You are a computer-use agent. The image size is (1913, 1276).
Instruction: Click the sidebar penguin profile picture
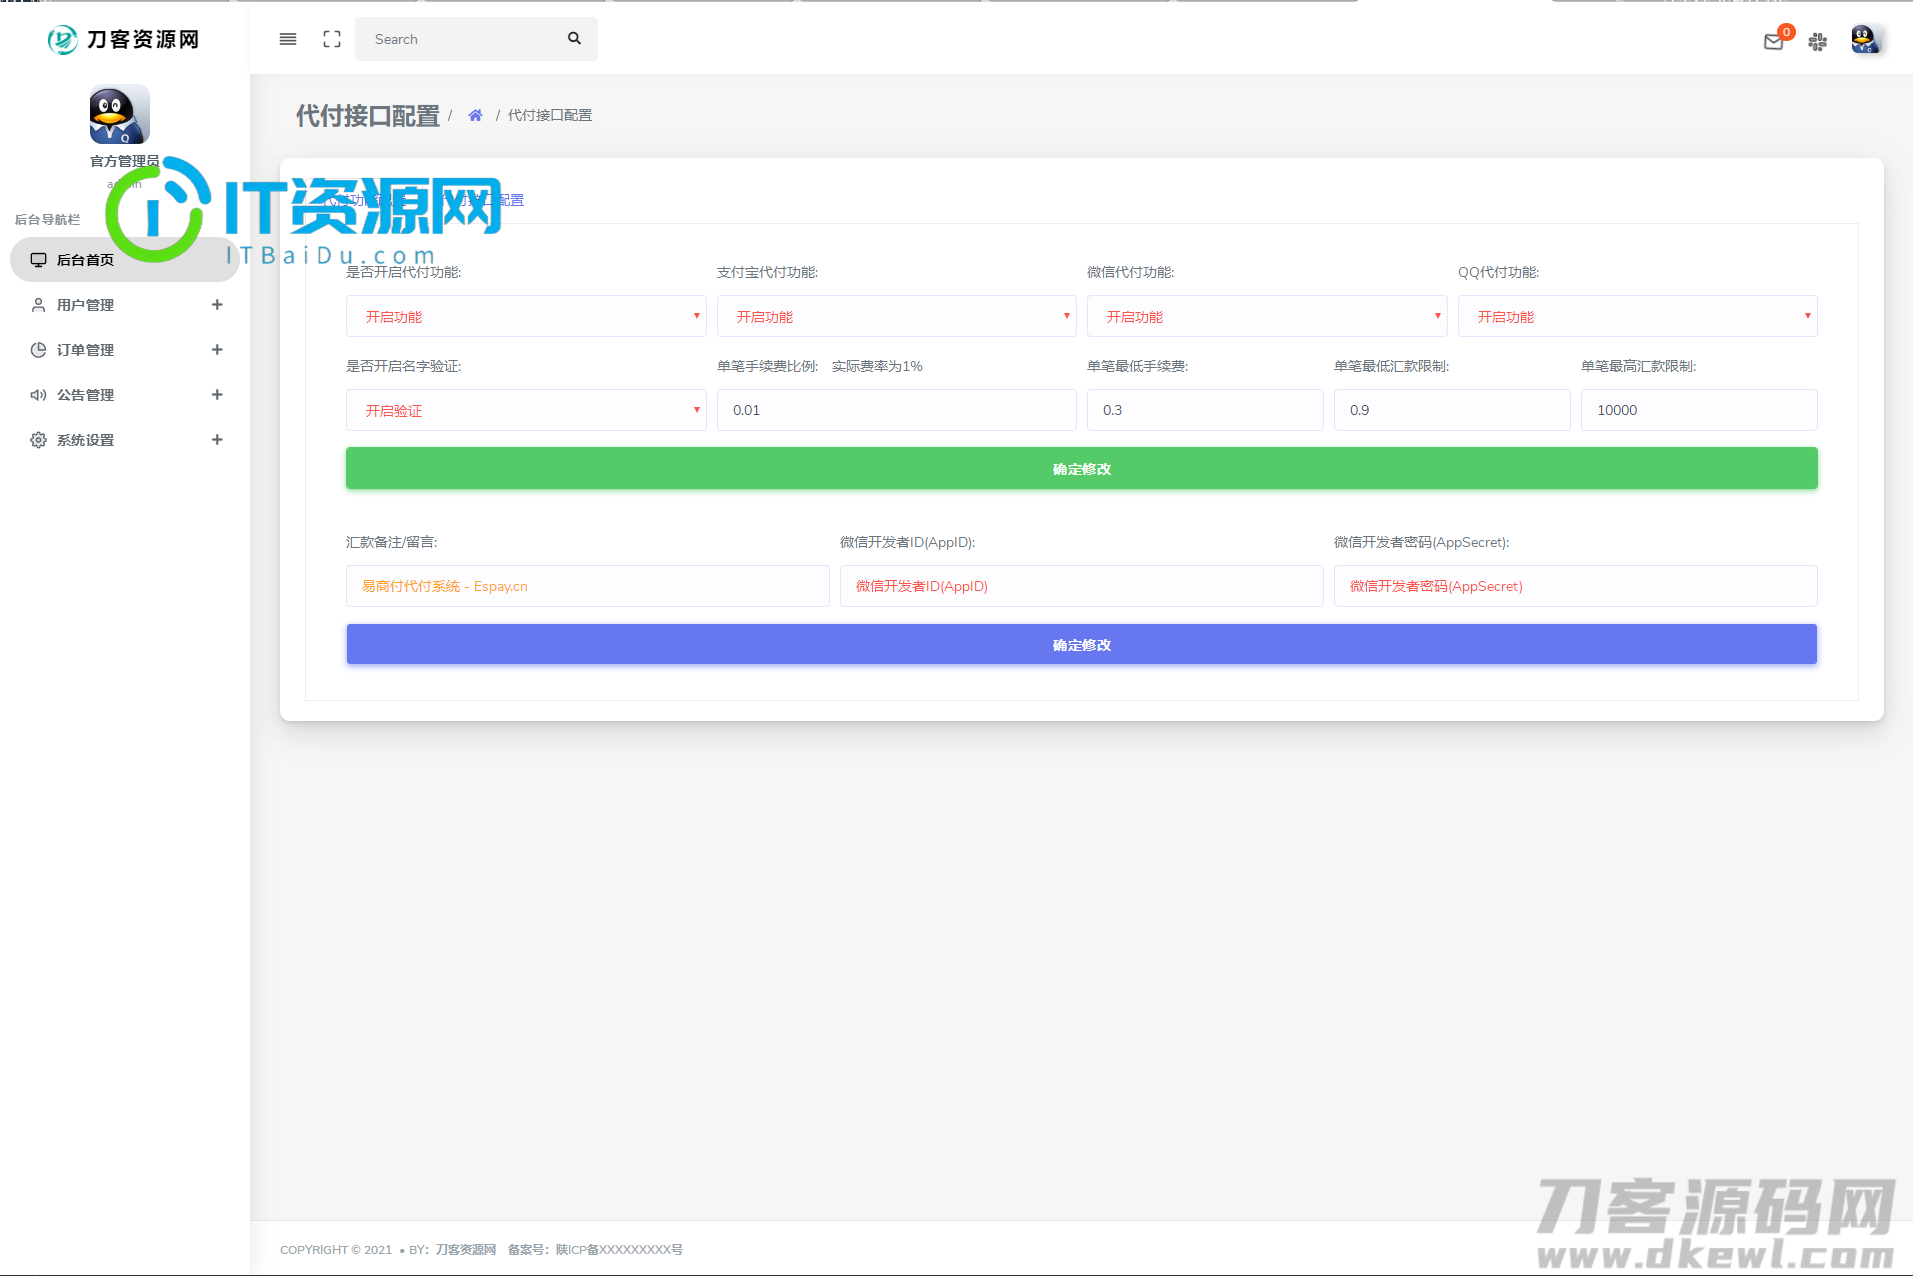pos(120,114)
